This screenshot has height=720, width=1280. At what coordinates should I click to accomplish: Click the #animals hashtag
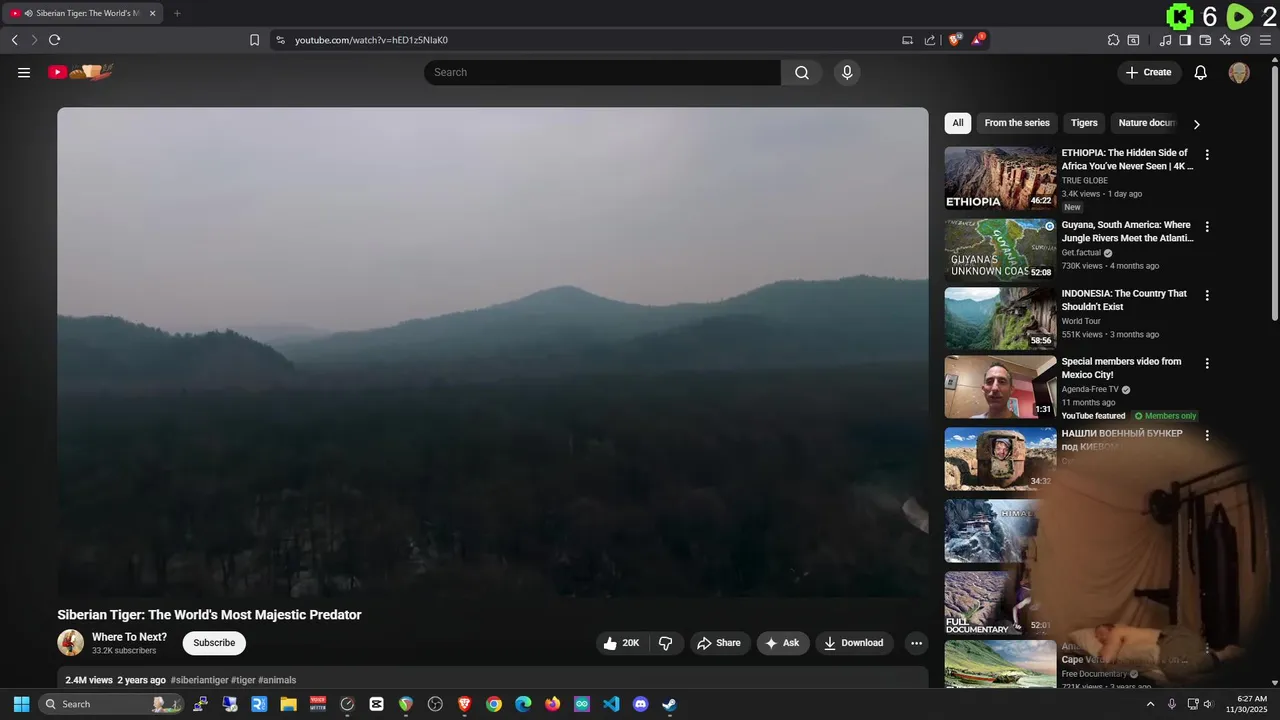click(x=277, y=680)
